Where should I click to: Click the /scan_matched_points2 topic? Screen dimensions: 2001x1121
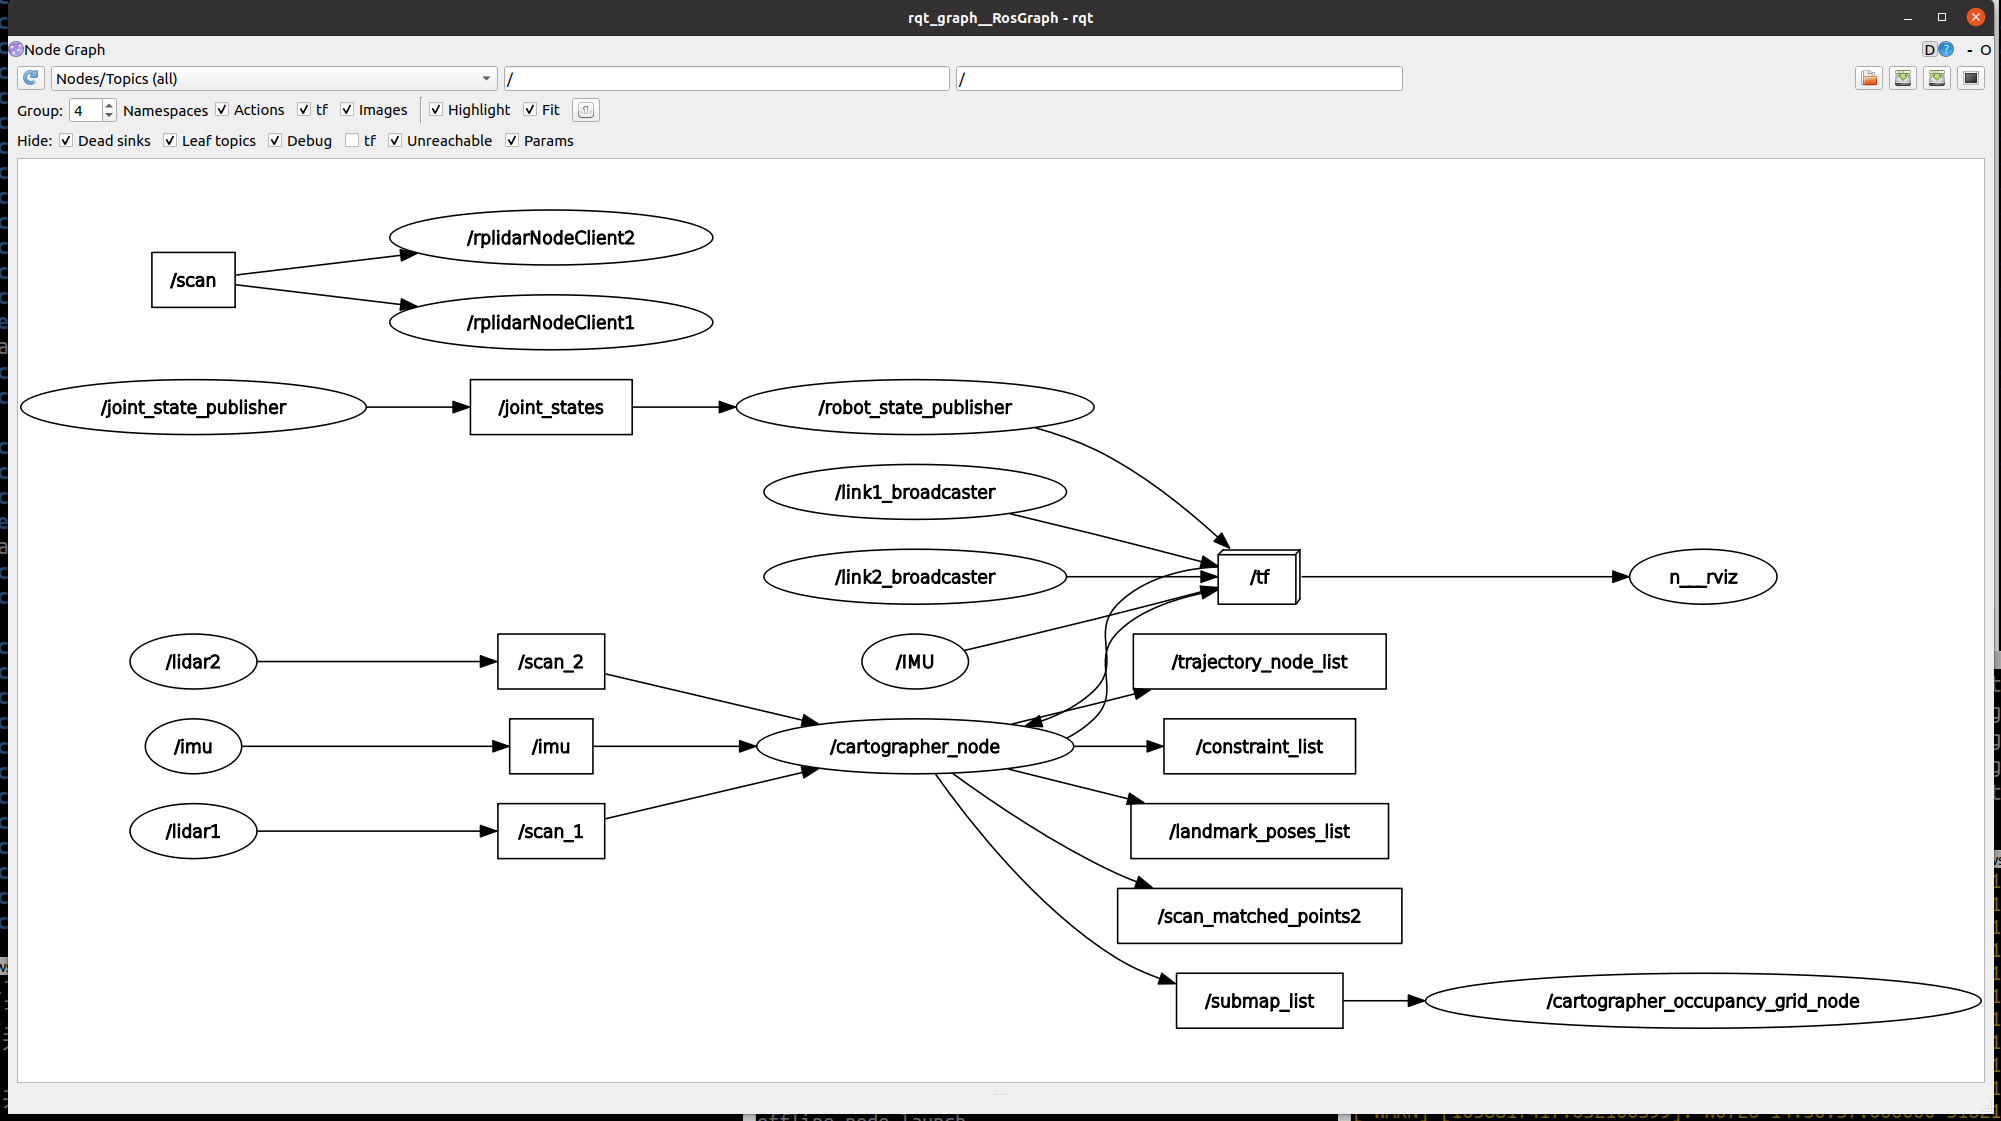pyautogui.click(x=1259, y=916)
